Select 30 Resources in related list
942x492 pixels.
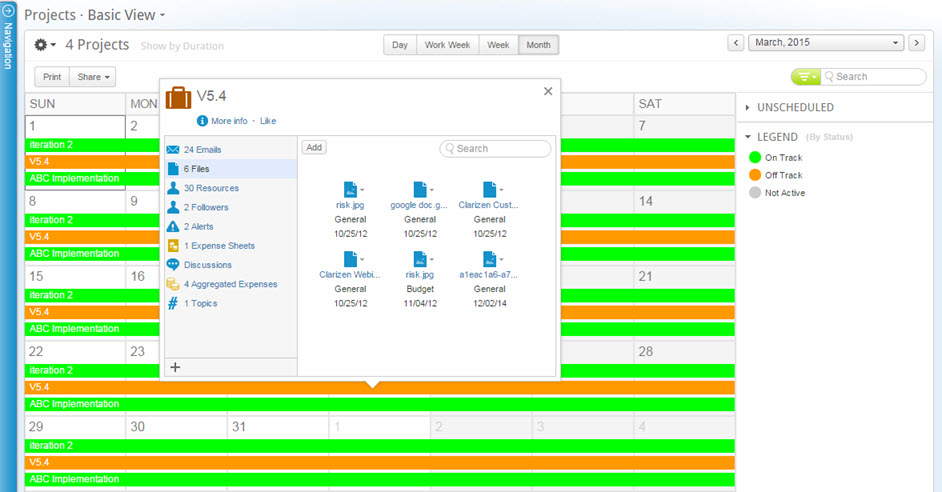(x=211, y=188)
